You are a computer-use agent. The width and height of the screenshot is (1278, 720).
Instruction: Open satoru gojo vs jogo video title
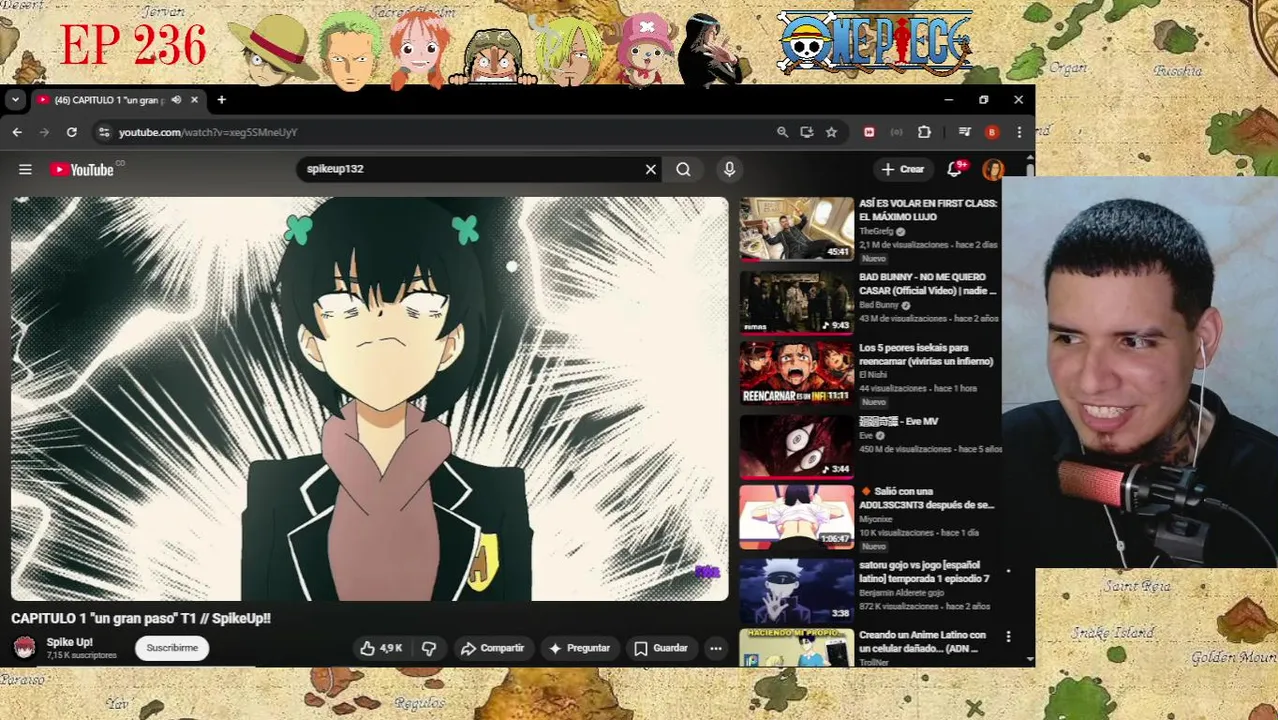(x=924, y=572)
